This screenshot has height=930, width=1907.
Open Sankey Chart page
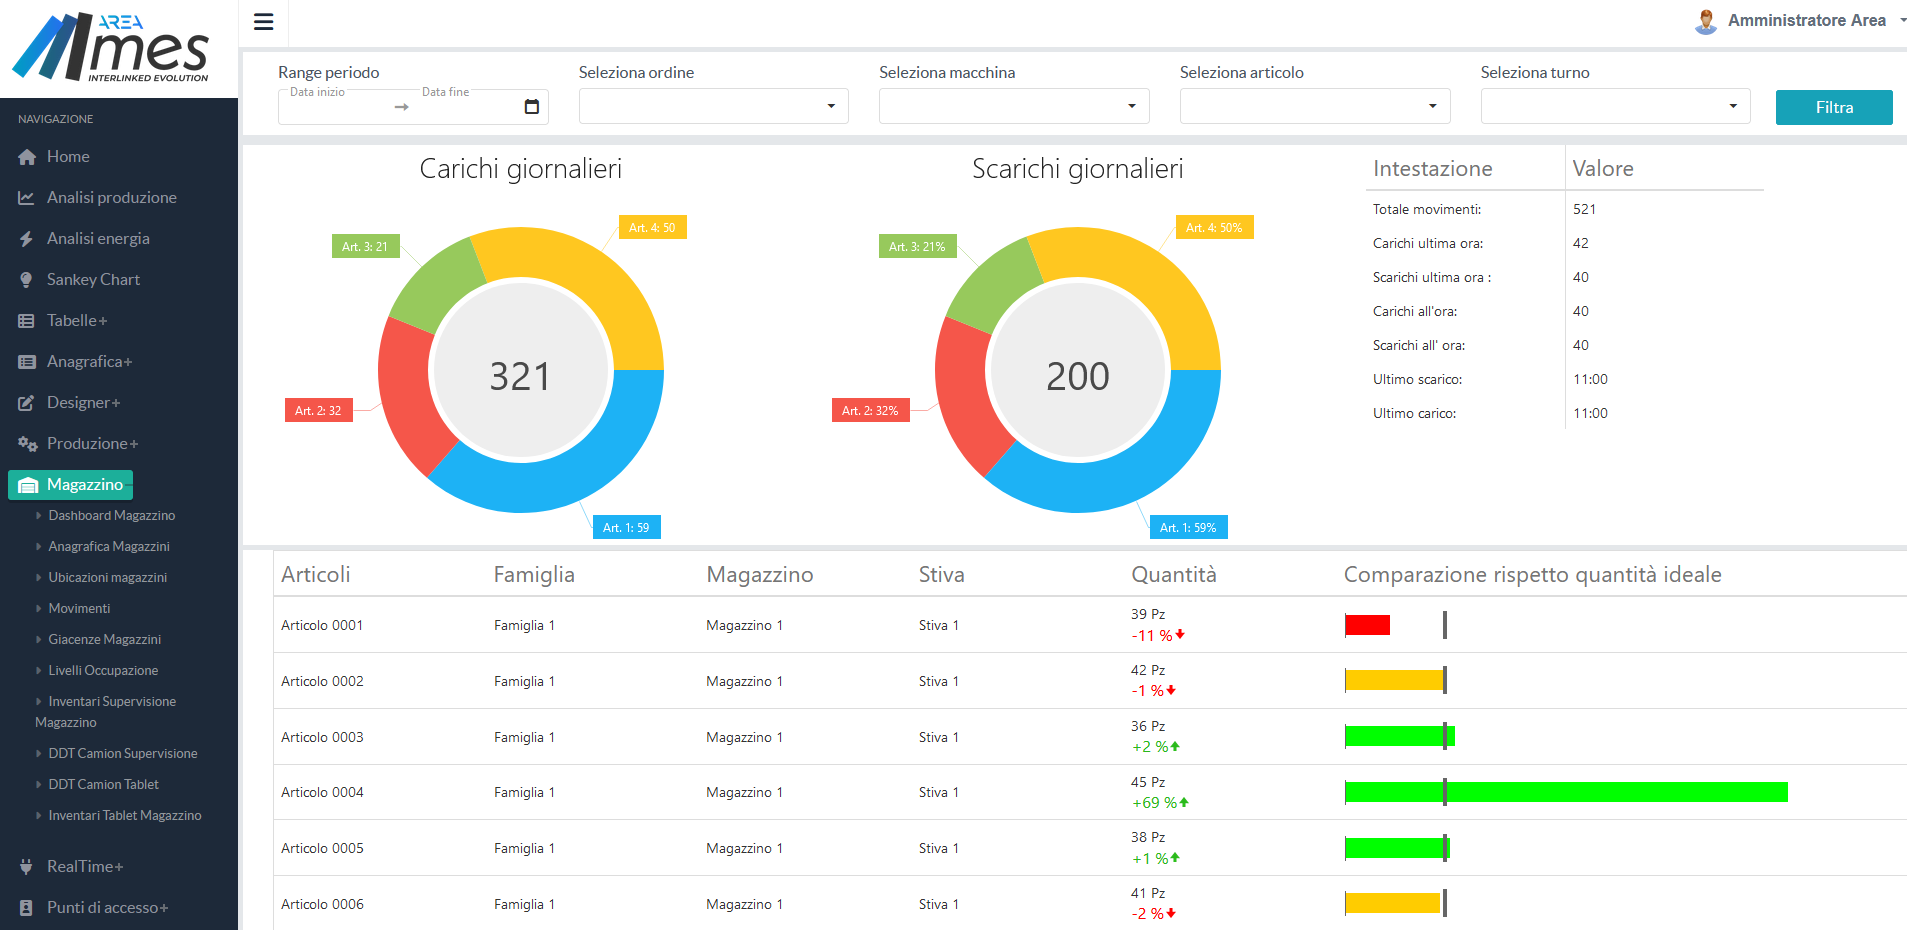coord(93,280)
